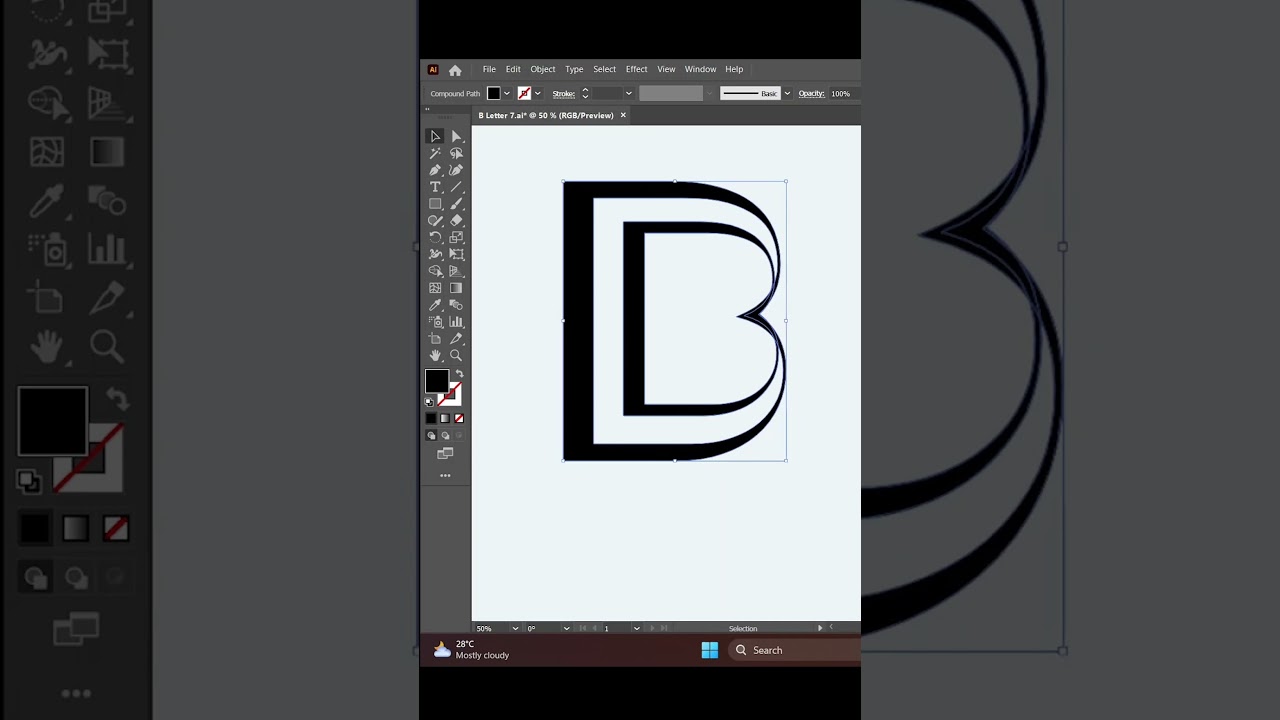Open the zoom level 50% dropdown
Image resolution: width=1280 pixels, height=720 pixels.
[515, 628]
